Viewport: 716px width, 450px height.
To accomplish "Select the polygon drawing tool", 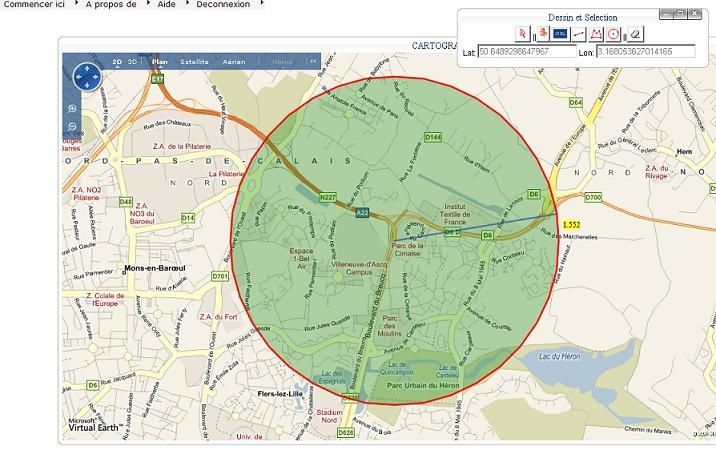I will (x=596, y=34).
